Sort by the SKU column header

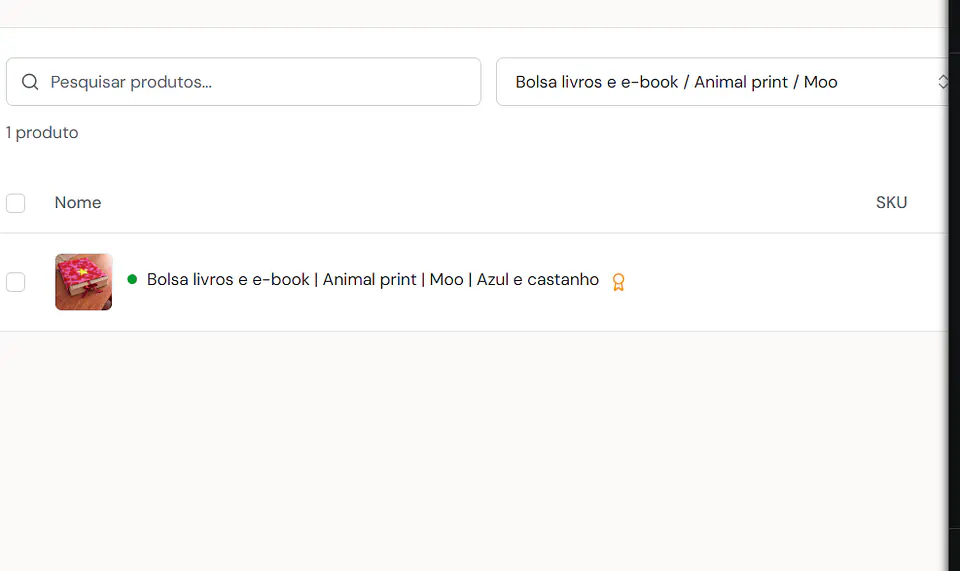tap(891, 203)
